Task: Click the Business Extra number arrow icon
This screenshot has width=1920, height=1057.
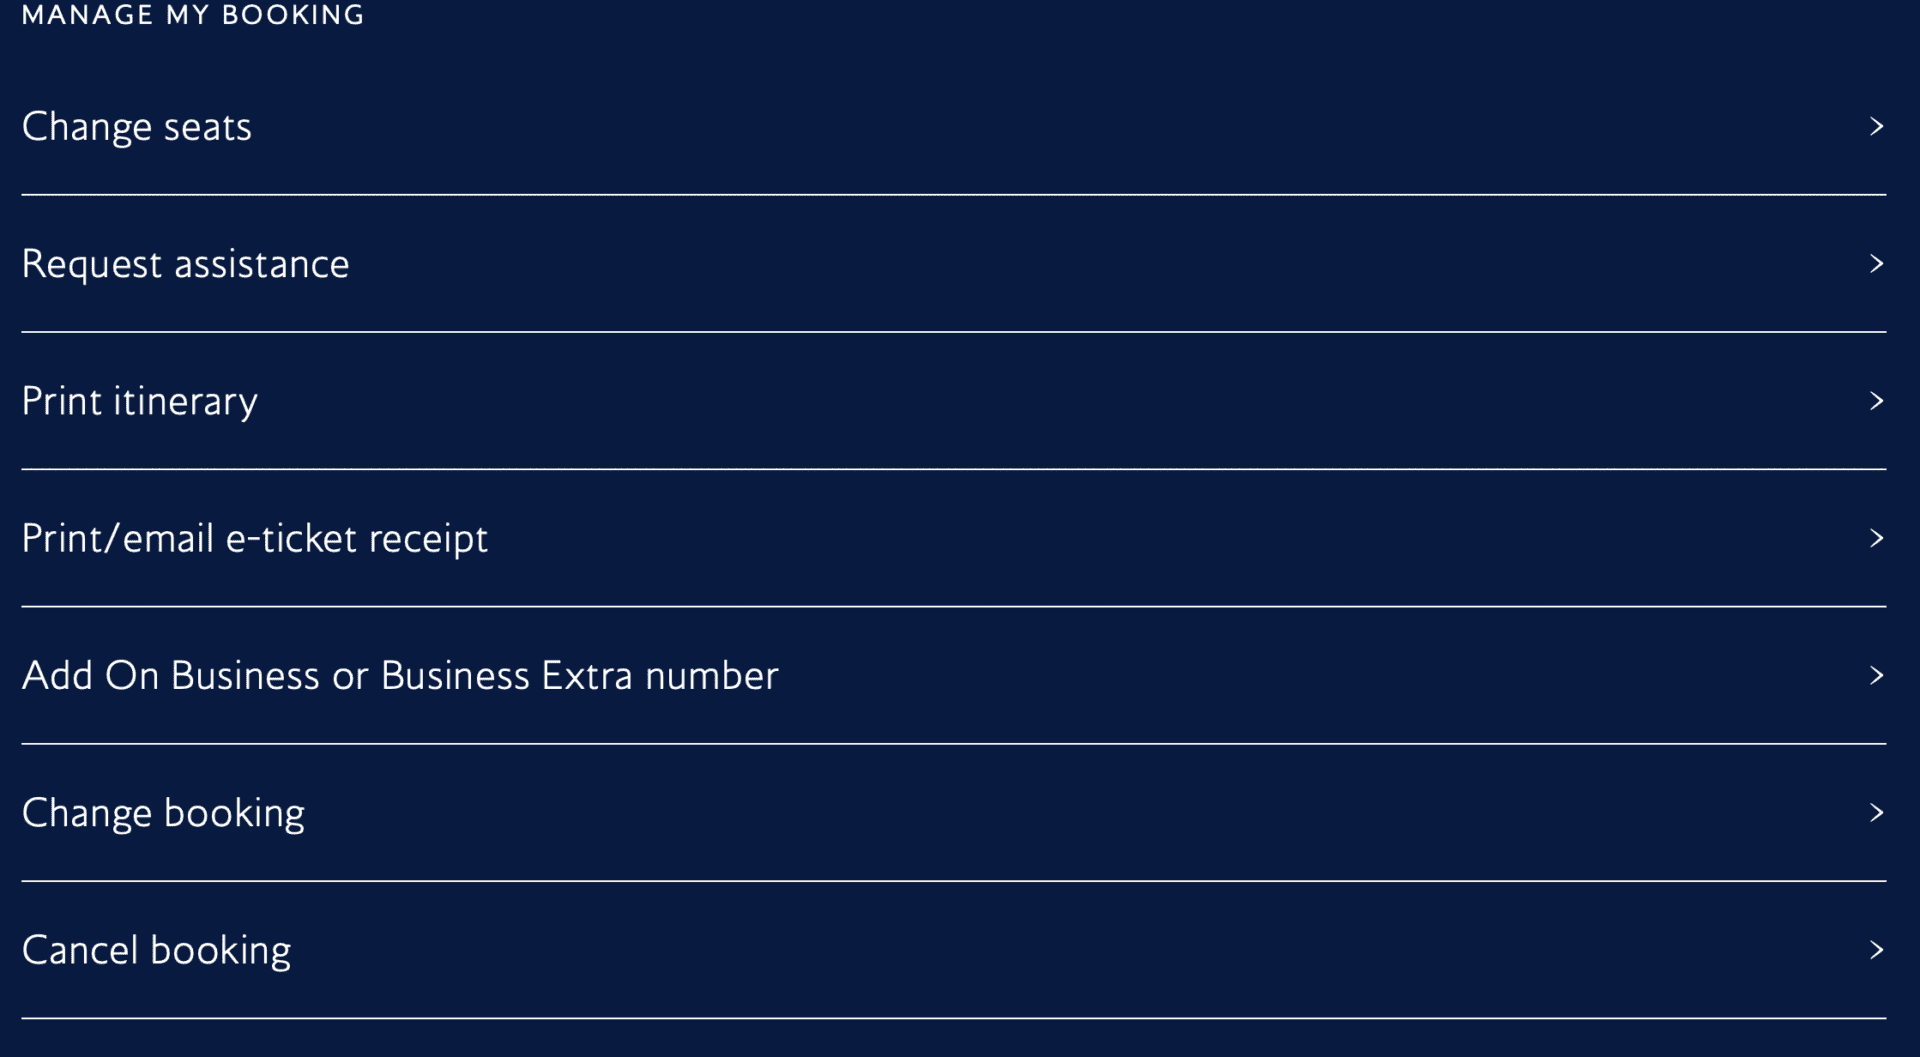Action: point(1875,675)
